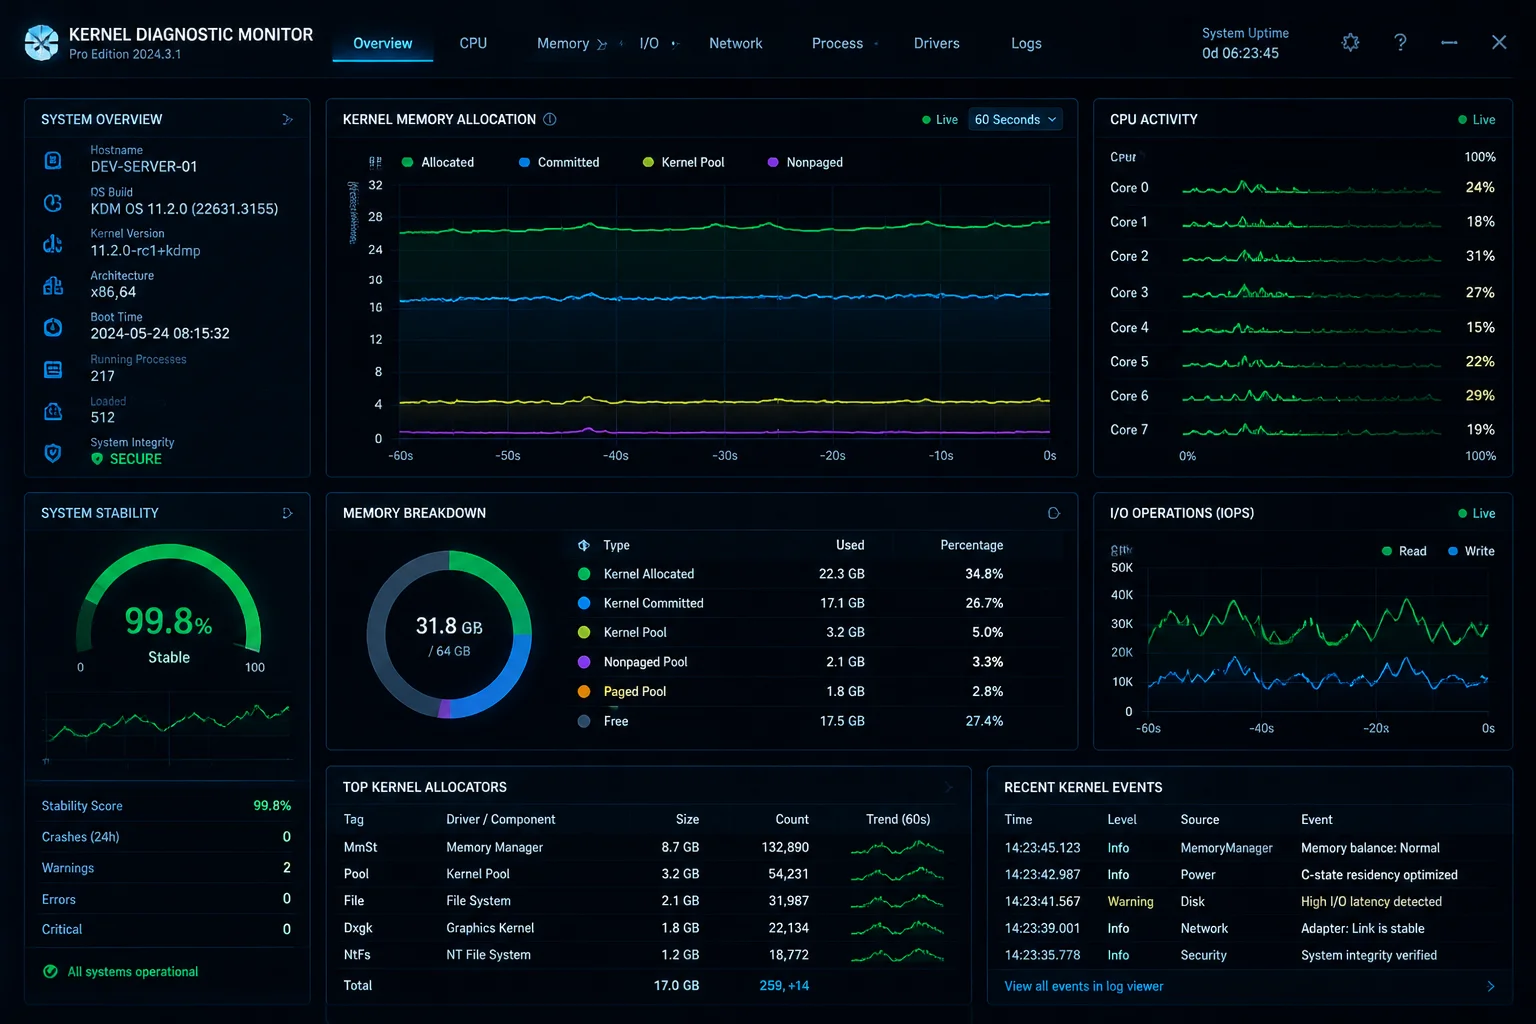The width and height of the screenshot is (1536, 1024).
Task: Click the System Integrity shield icon
Action: [53, 453]
